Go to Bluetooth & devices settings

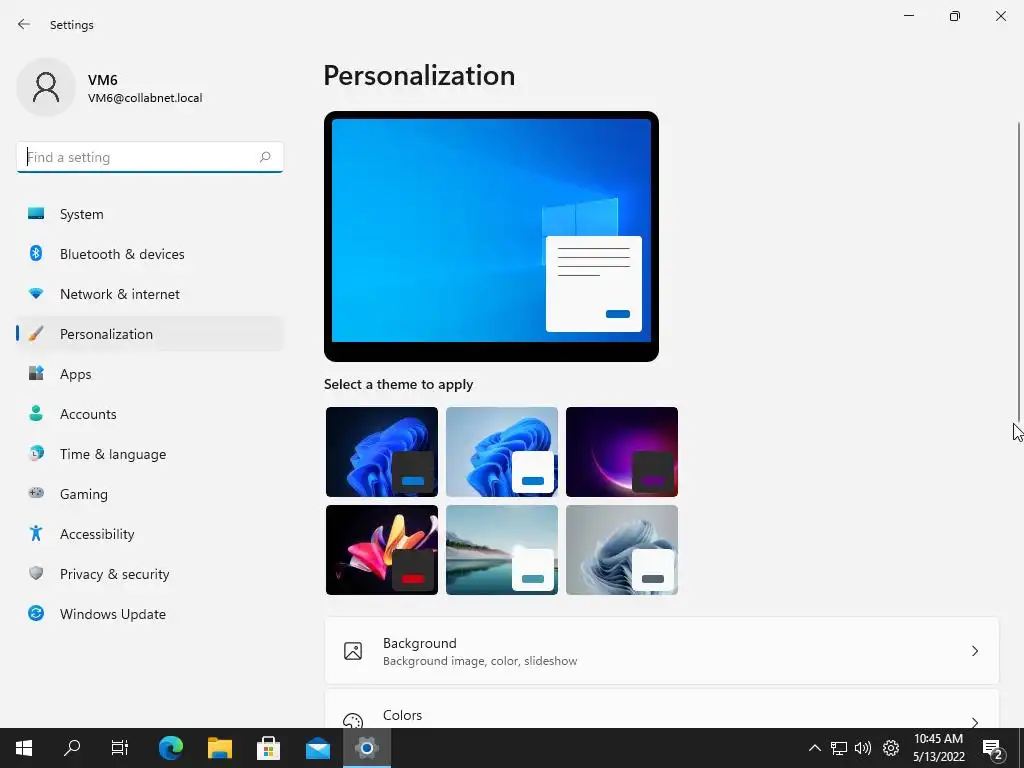point(150,253)
